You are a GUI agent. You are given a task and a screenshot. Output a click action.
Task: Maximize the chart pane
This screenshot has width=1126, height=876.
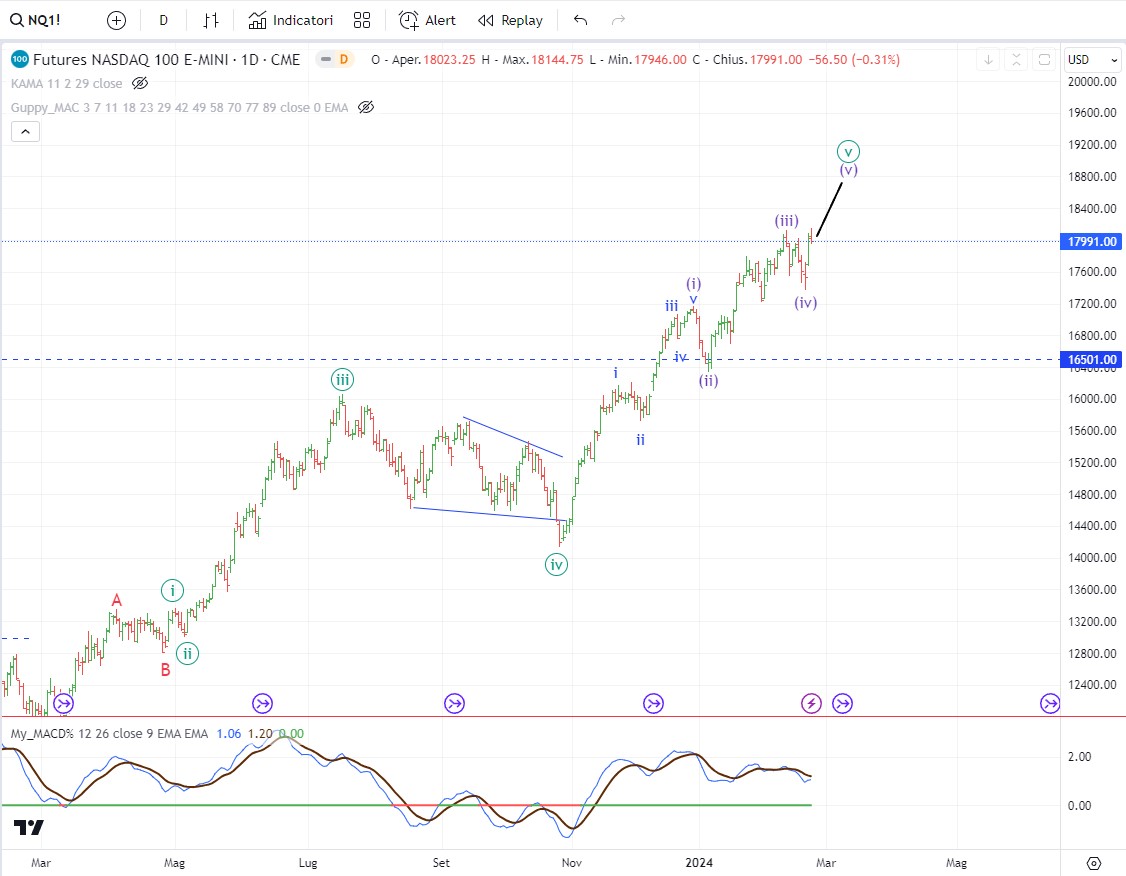point(1043,59)
